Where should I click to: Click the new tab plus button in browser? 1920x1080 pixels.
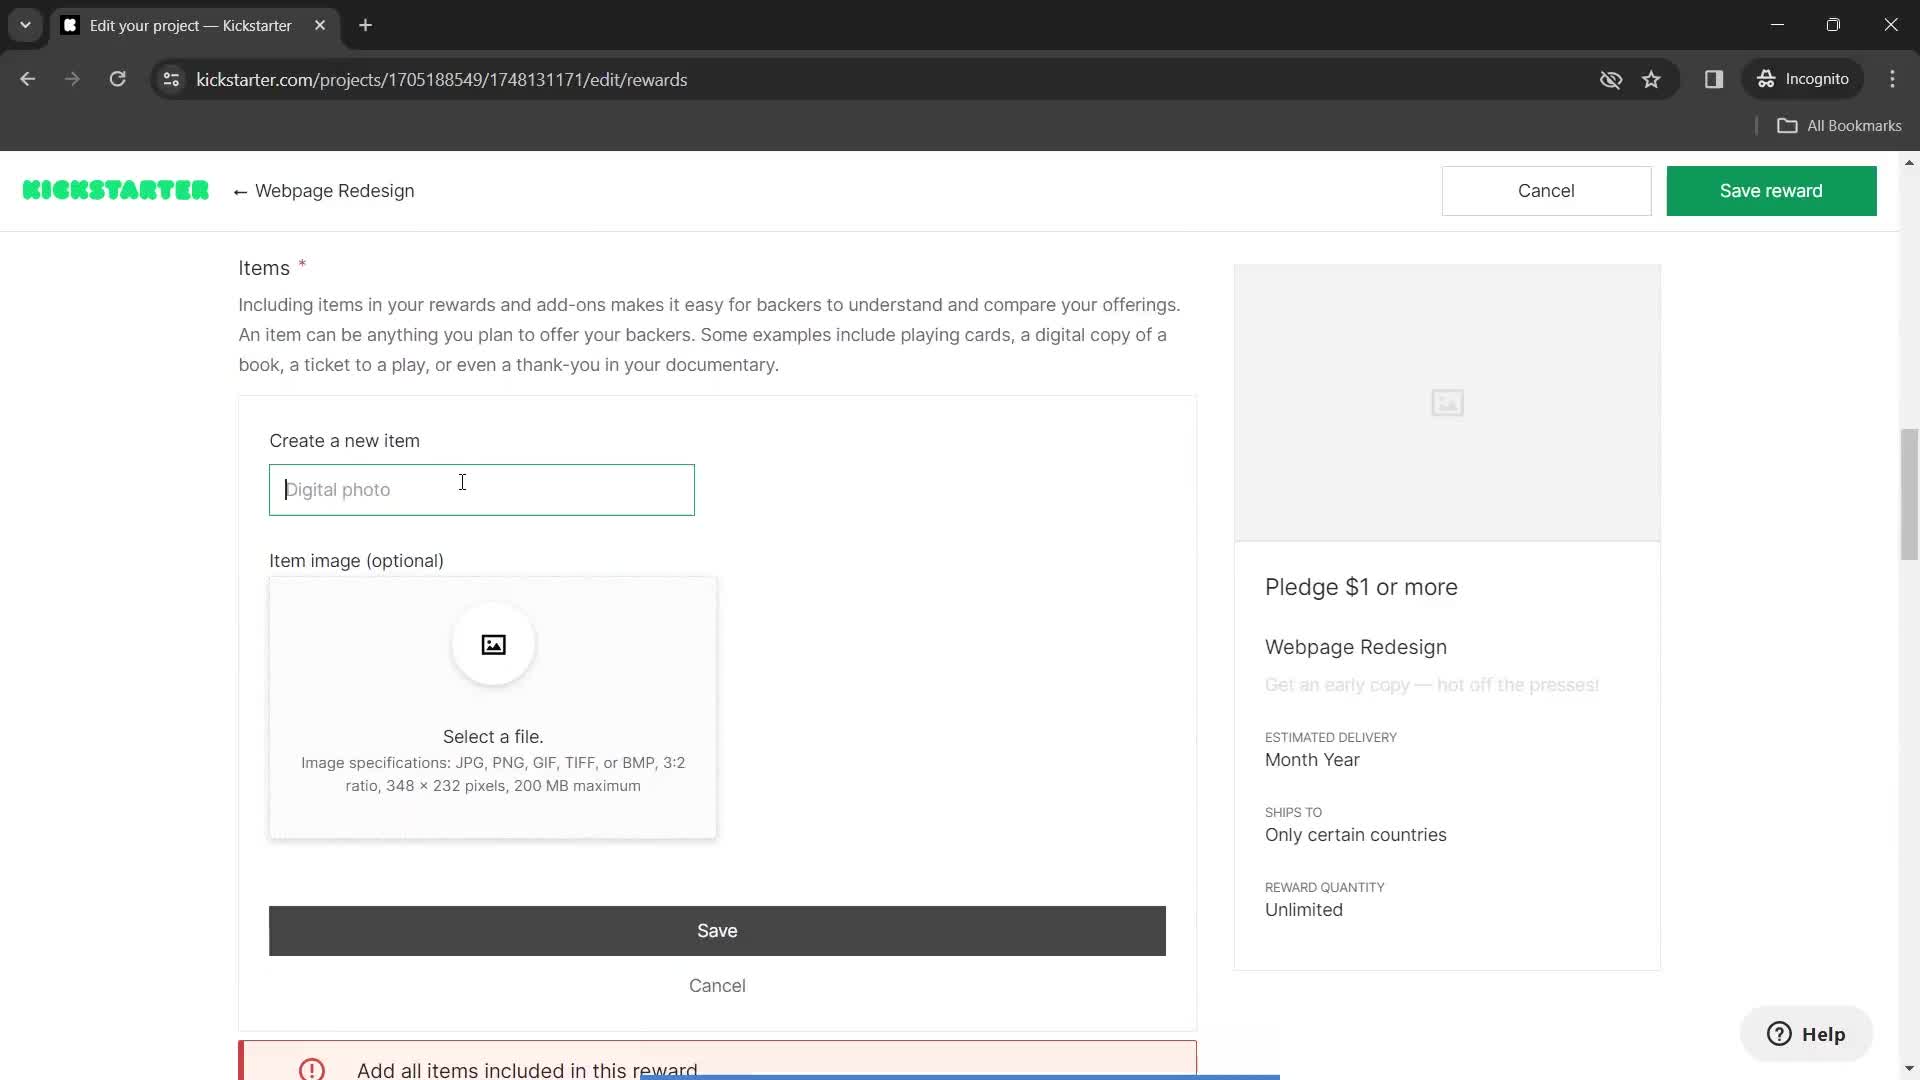369,25
